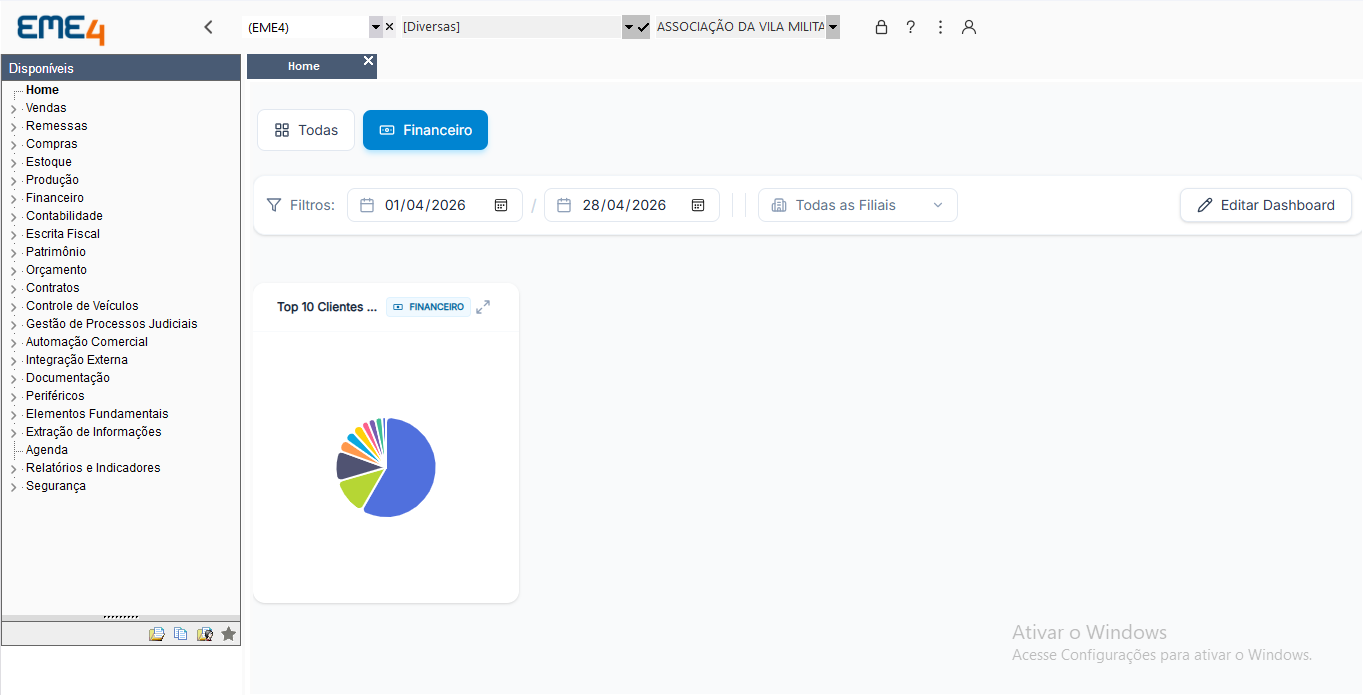
Task: Click the lime green pie slice
Action: 358,488
